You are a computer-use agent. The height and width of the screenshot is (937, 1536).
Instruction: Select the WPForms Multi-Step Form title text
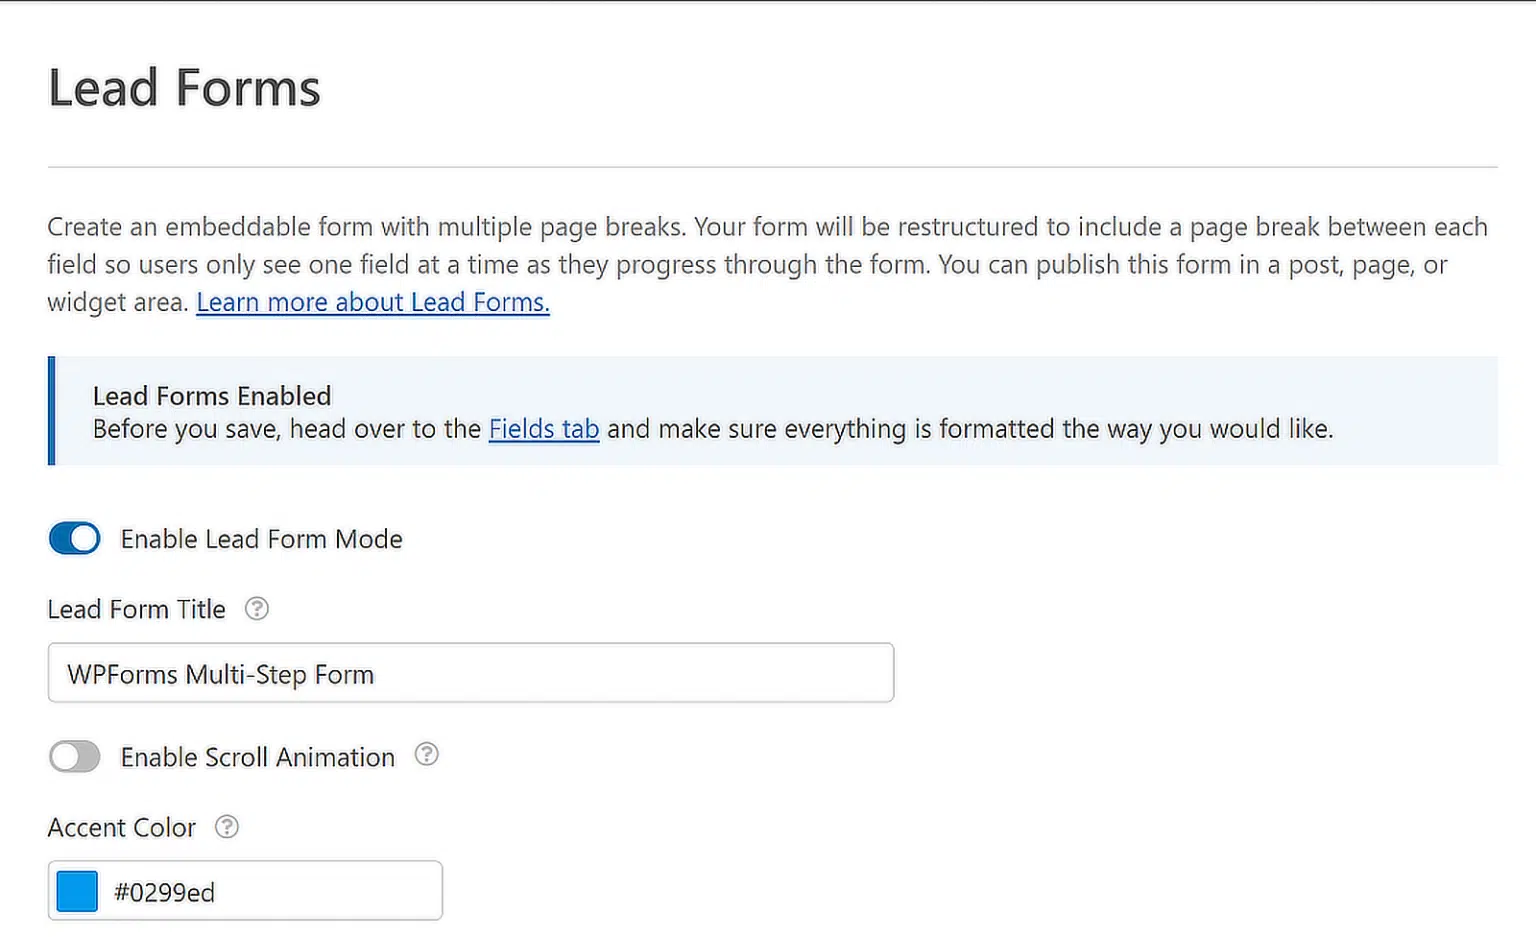(x=219, y=673)
